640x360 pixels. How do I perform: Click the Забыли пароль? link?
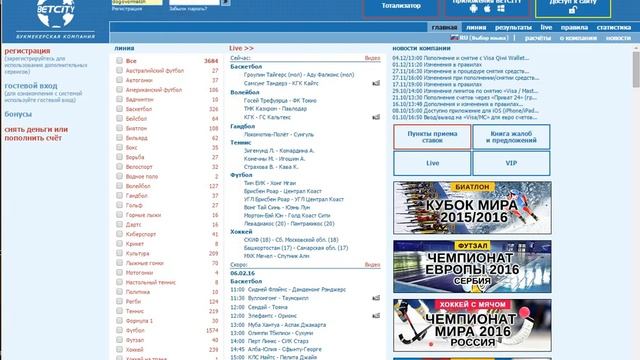coord(188,8)
